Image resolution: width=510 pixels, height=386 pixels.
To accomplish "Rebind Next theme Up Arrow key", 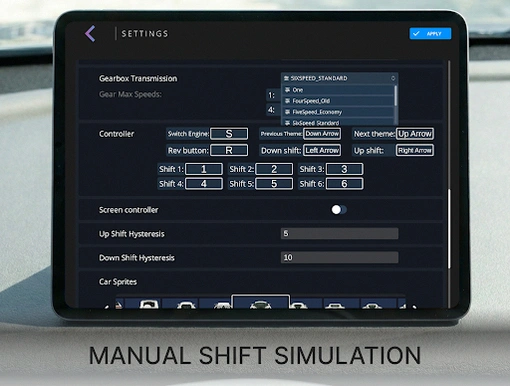I will (x=415, y=134).
